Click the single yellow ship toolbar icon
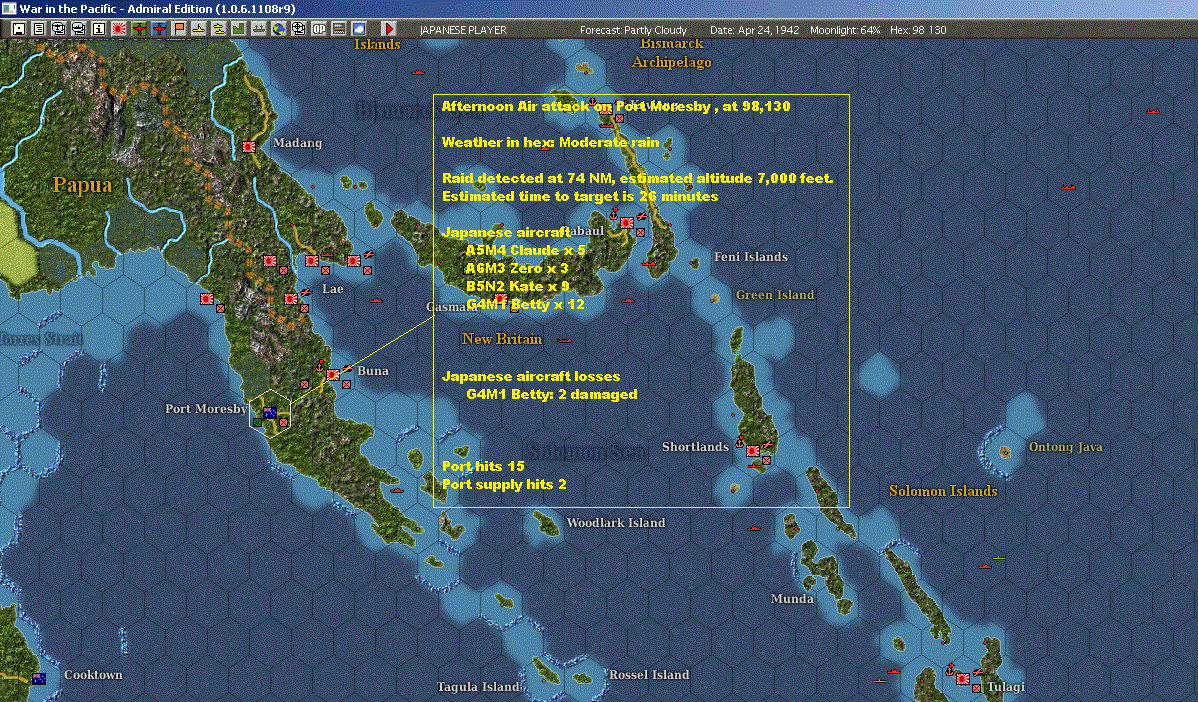This screenshot has width=1198, height=702. (199, 29)
